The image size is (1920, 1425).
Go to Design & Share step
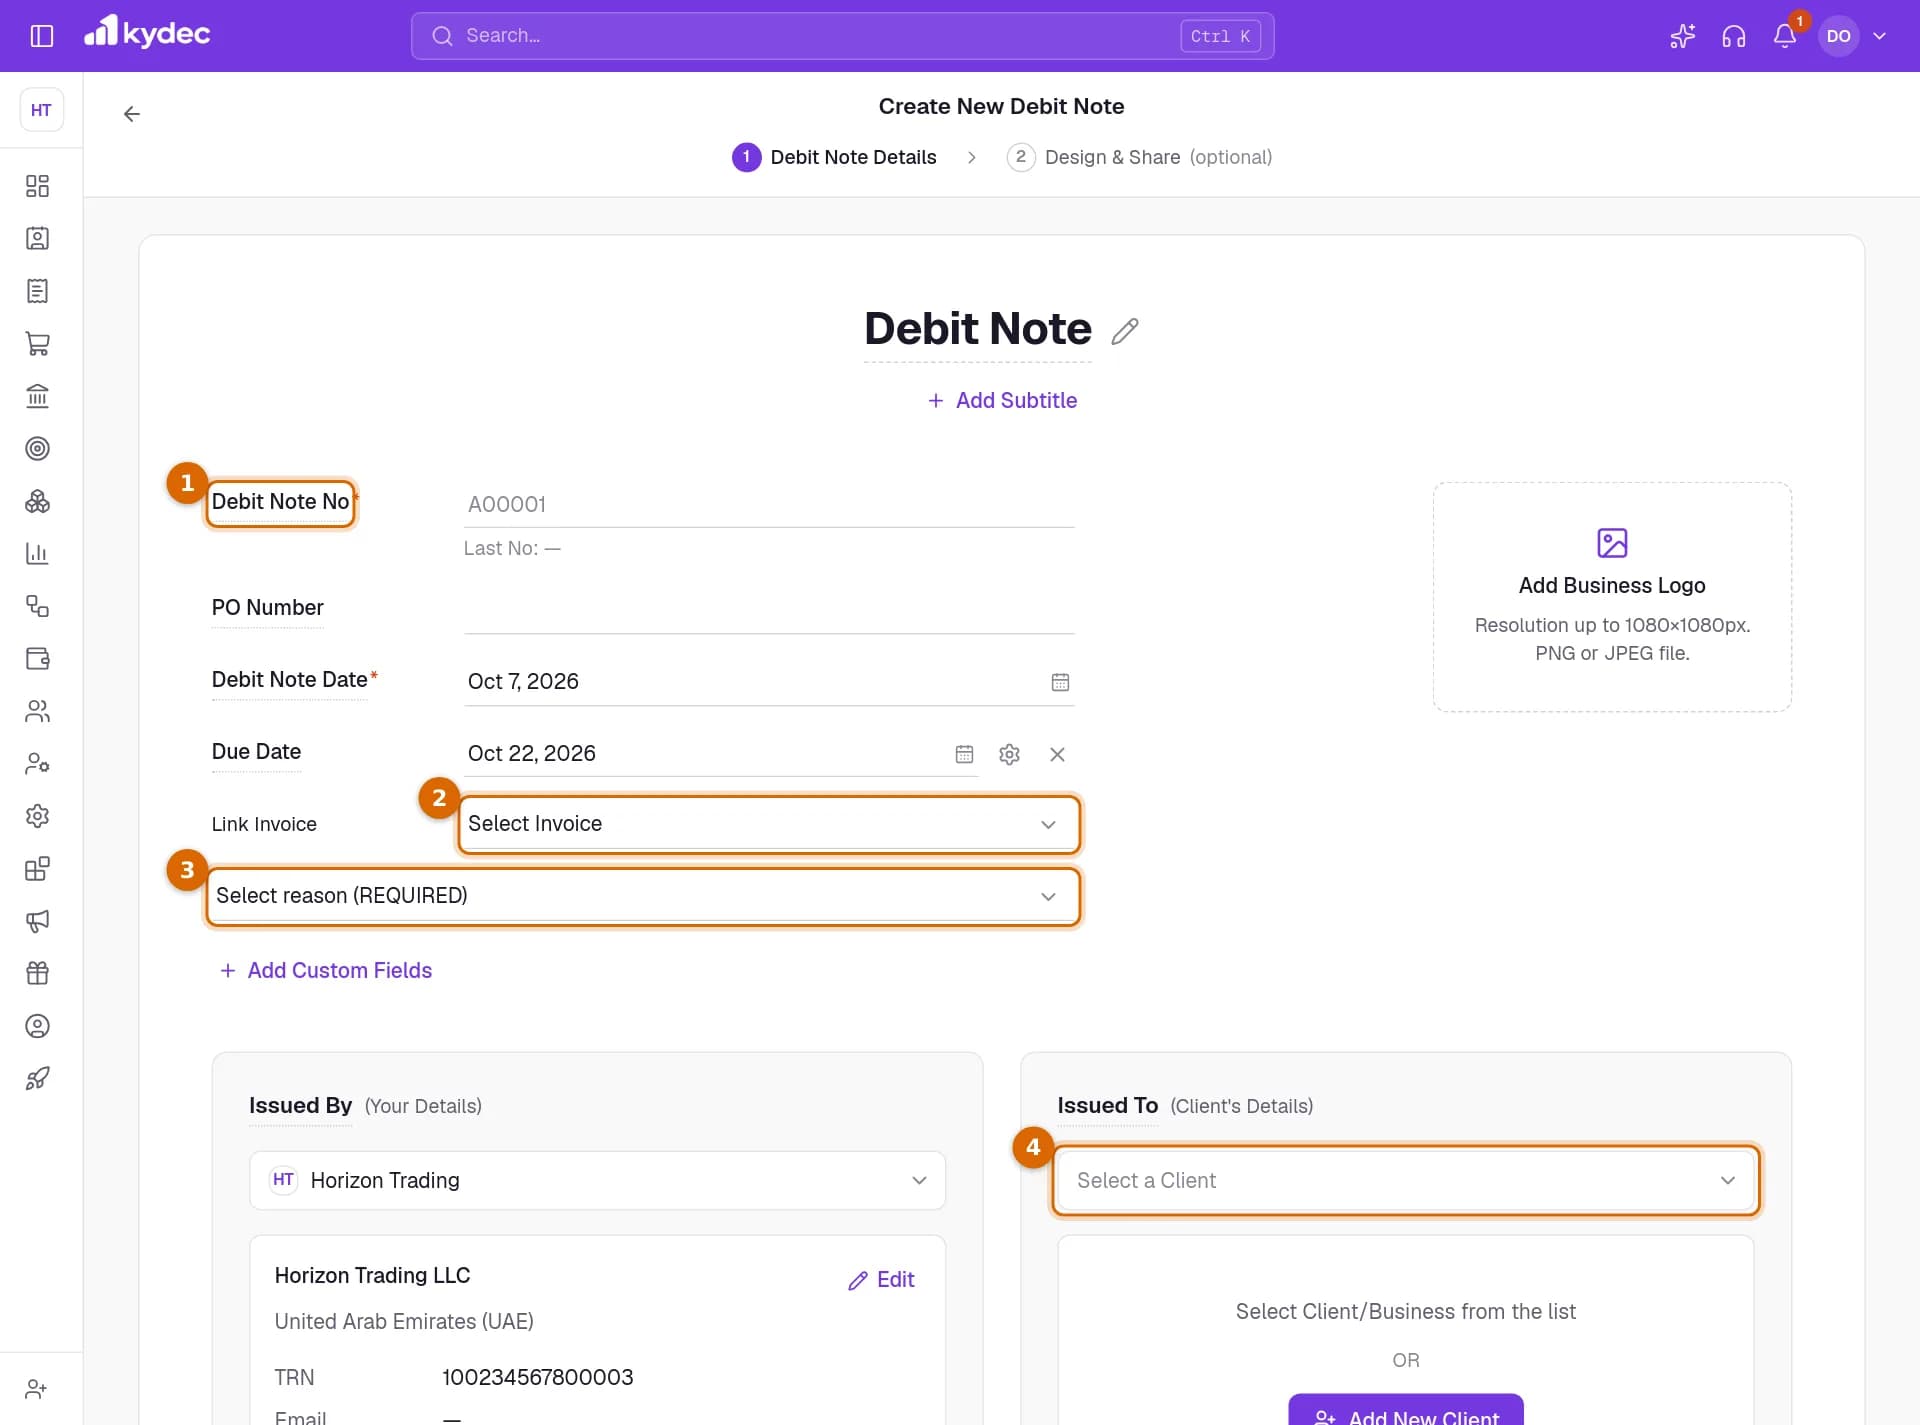click(1139, 157)
